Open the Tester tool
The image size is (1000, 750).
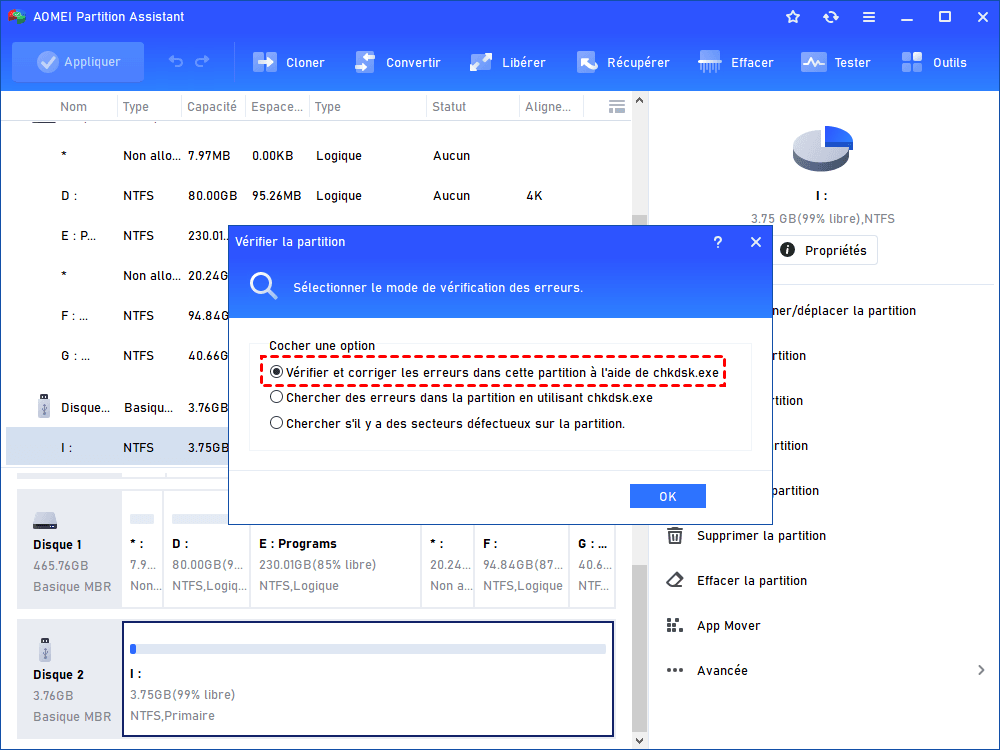pyautogui.click(x=835, y=62)
